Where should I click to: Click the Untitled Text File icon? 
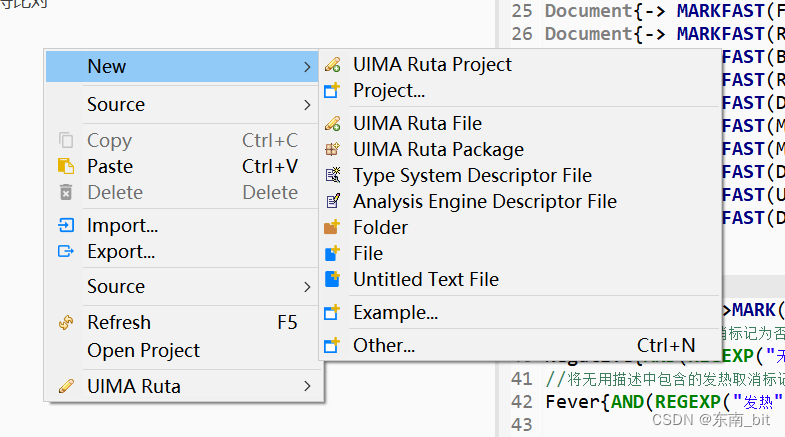(x=333, y=280)
